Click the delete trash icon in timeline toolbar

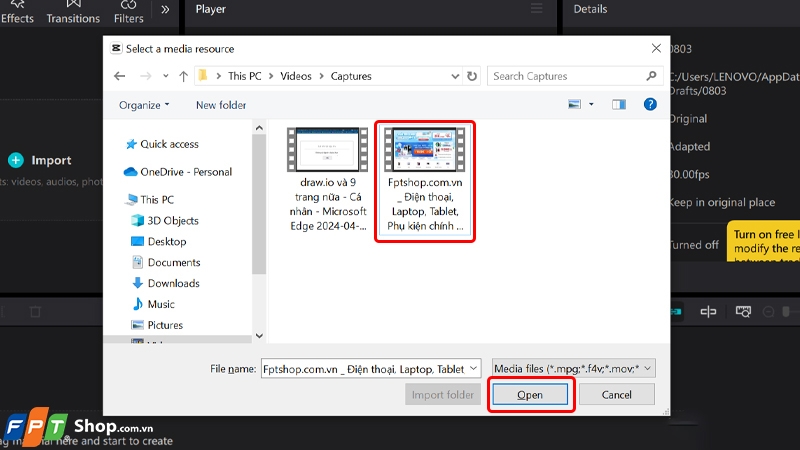tap(35, 311)
